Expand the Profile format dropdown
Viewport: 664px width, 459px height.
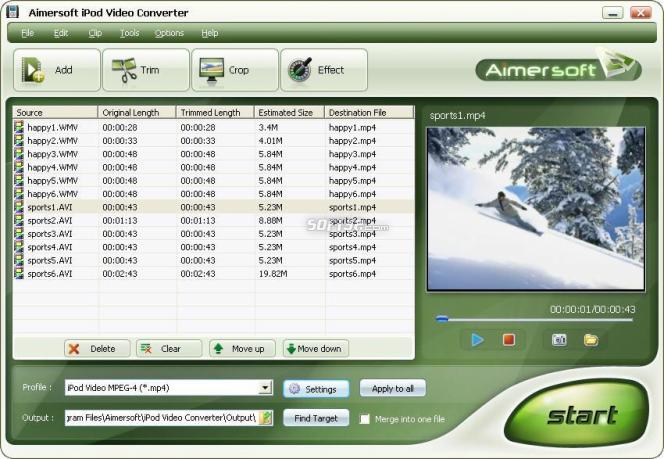[265, 387]
